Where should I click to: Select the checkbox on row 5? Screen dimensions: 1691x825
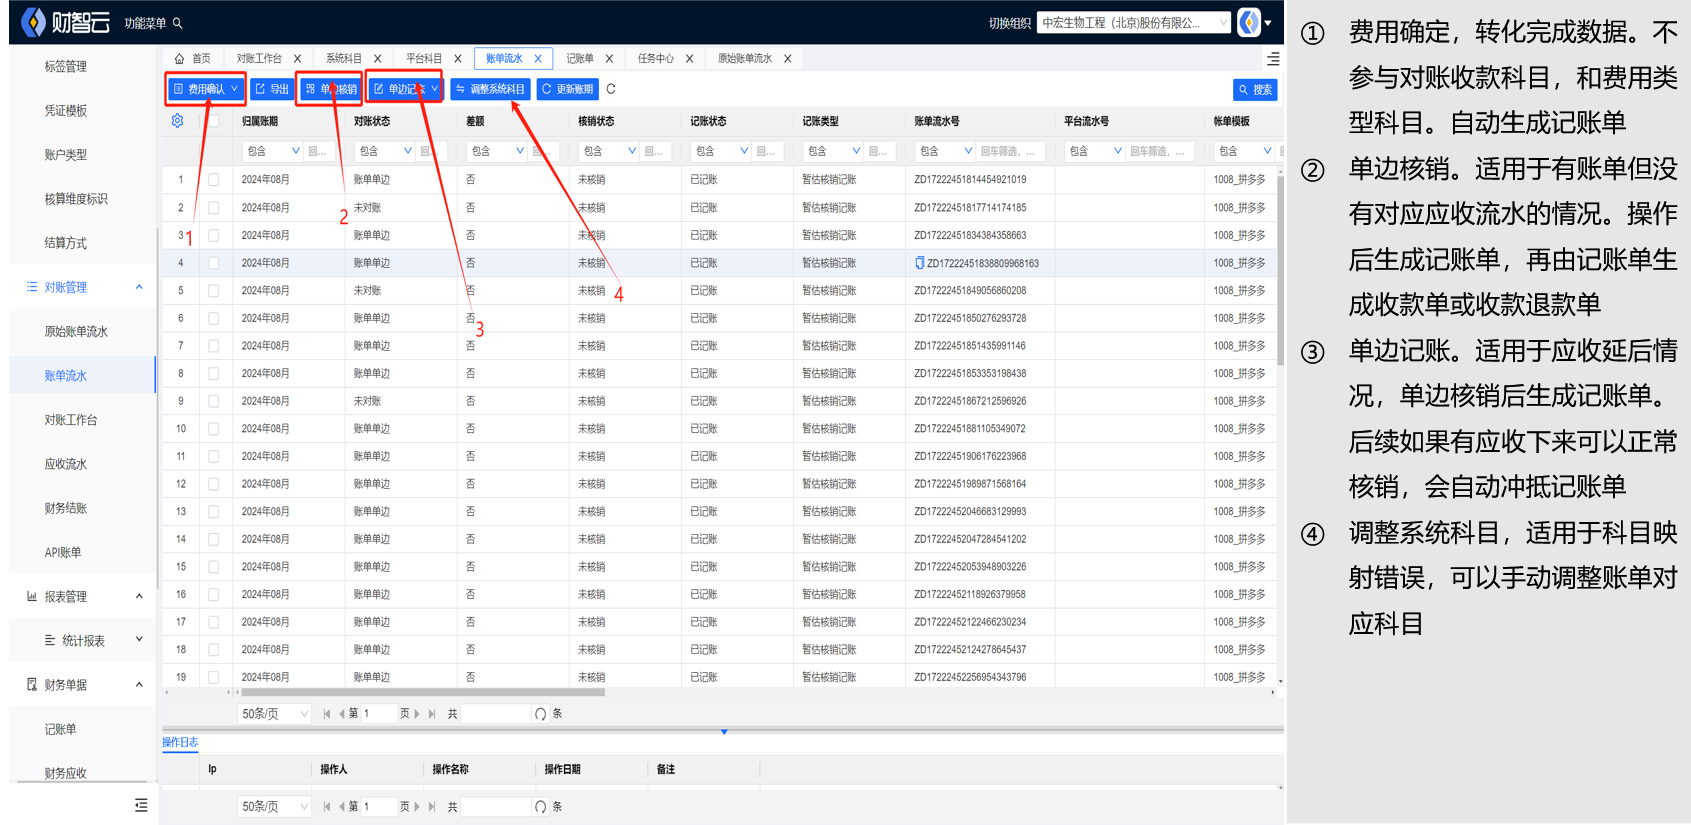(213, 291)
